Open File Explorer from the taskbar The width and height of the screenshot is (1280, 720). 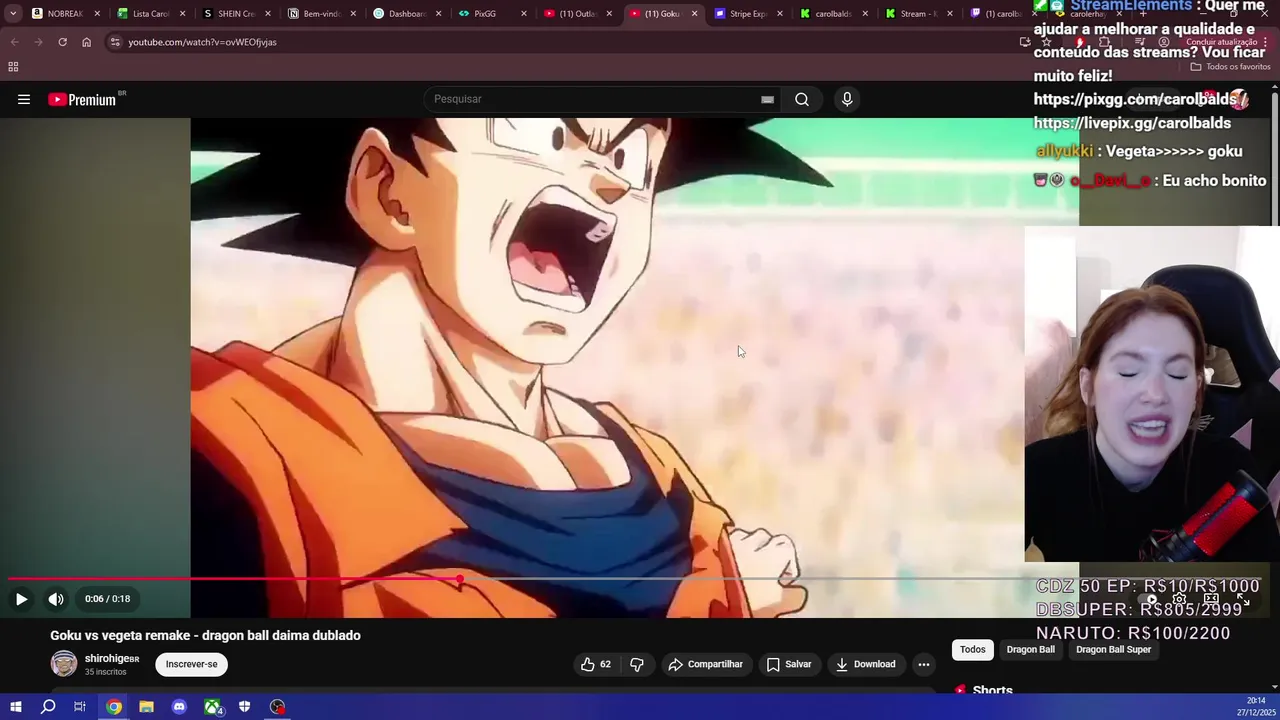click(x=146, y=707)
